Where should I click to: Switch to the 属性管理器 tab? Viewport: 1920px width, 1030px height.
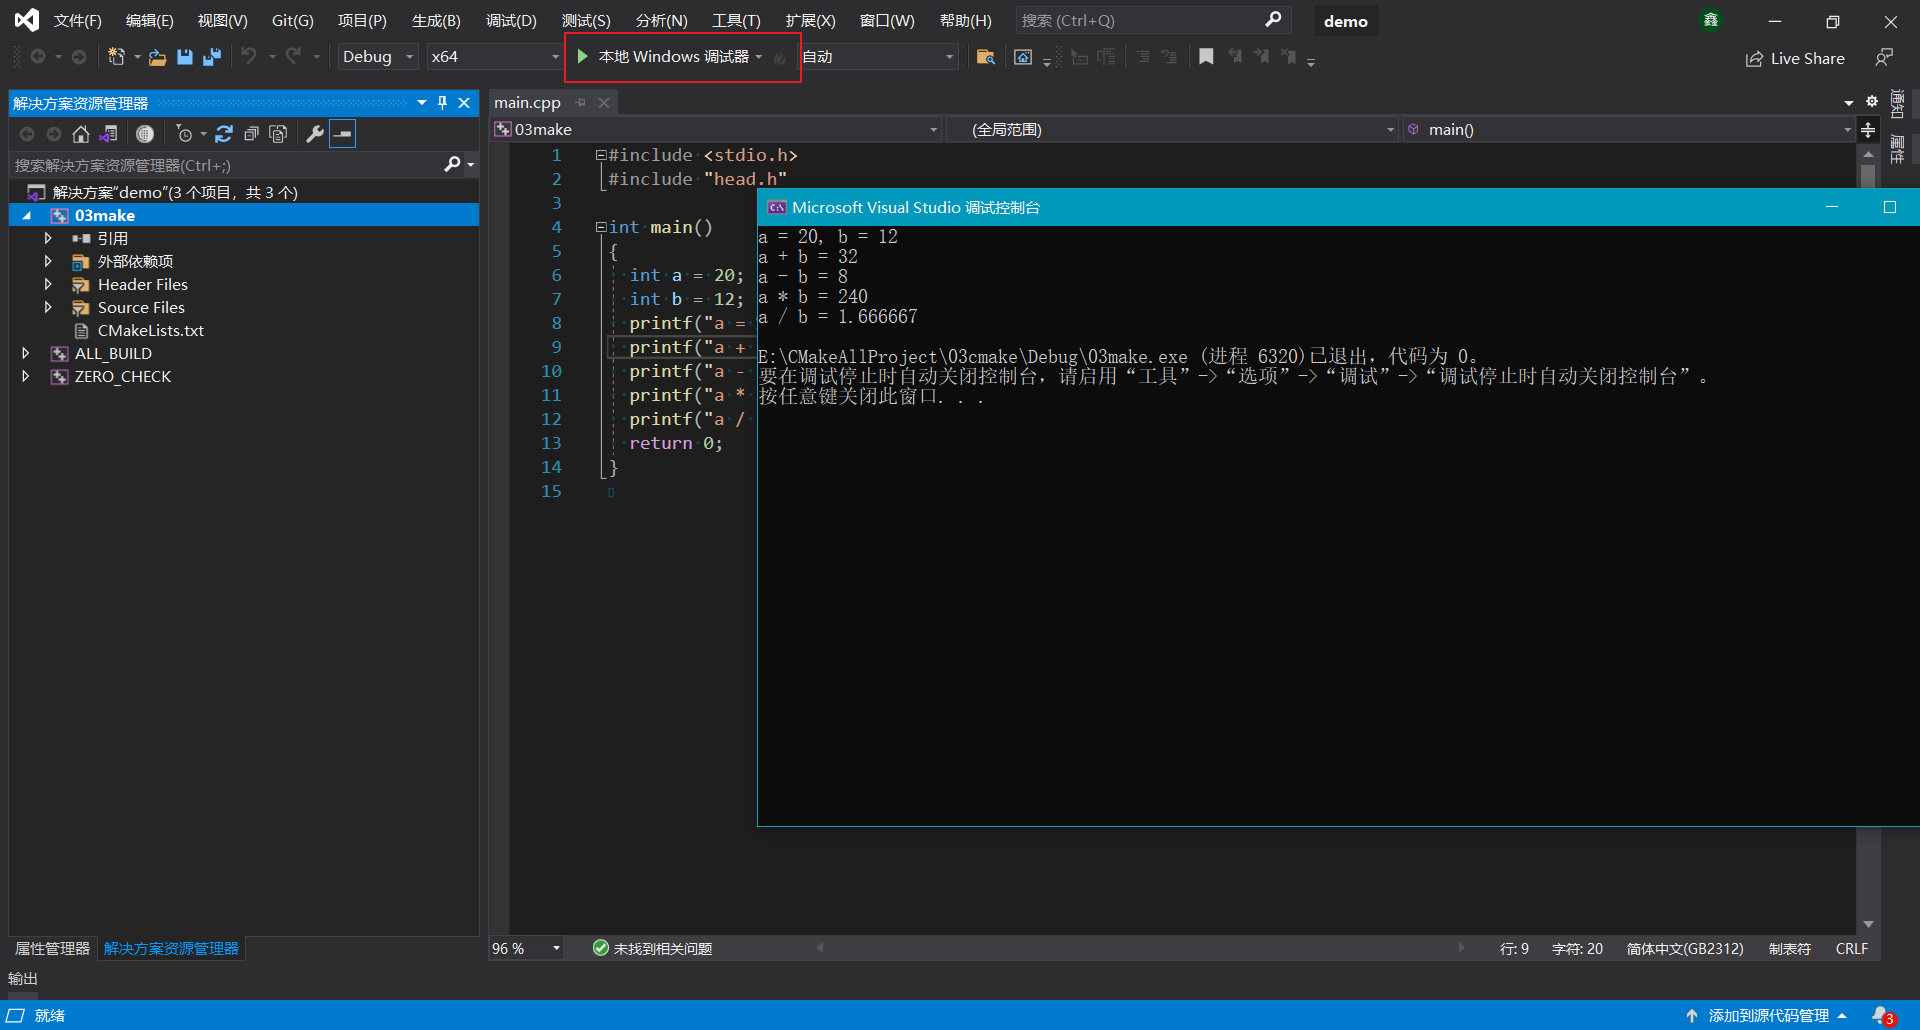point(52,949)
